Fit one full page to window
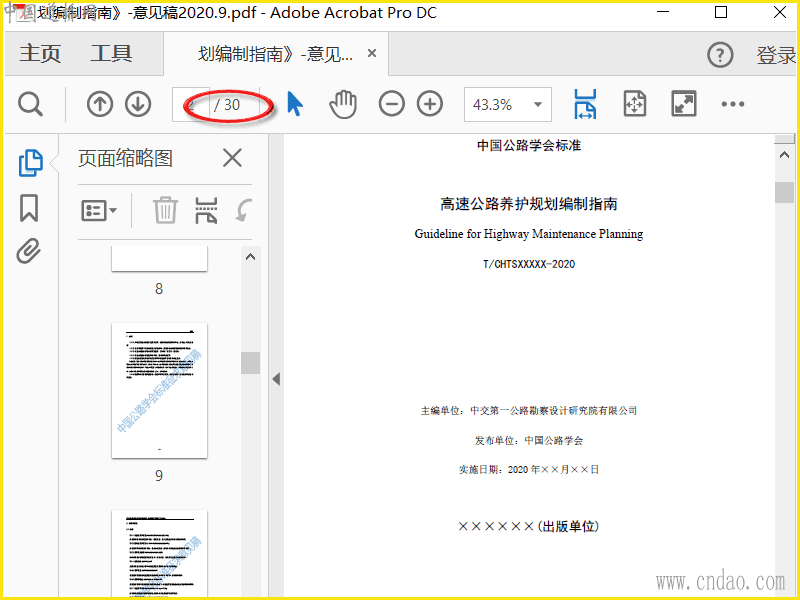 [635, 104]
